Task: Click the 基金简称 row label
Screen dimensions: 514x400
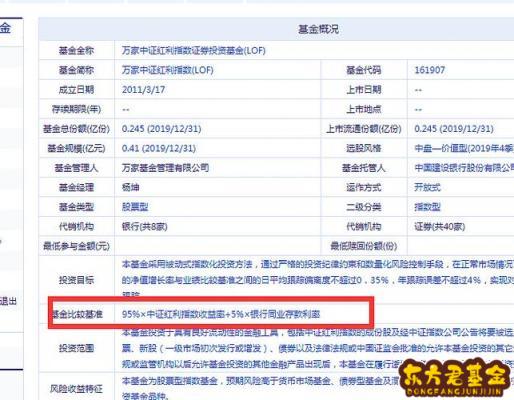Action: click(76, 70)
